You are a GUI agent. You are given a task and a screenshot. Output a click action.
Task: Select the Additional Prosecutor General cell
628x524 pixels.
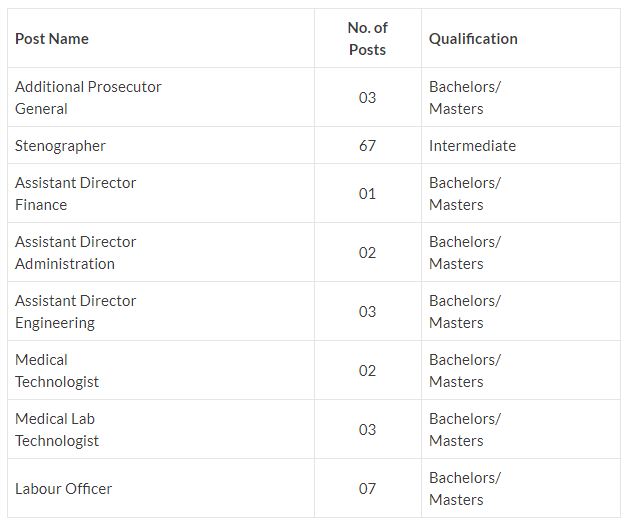pos(88,98)
